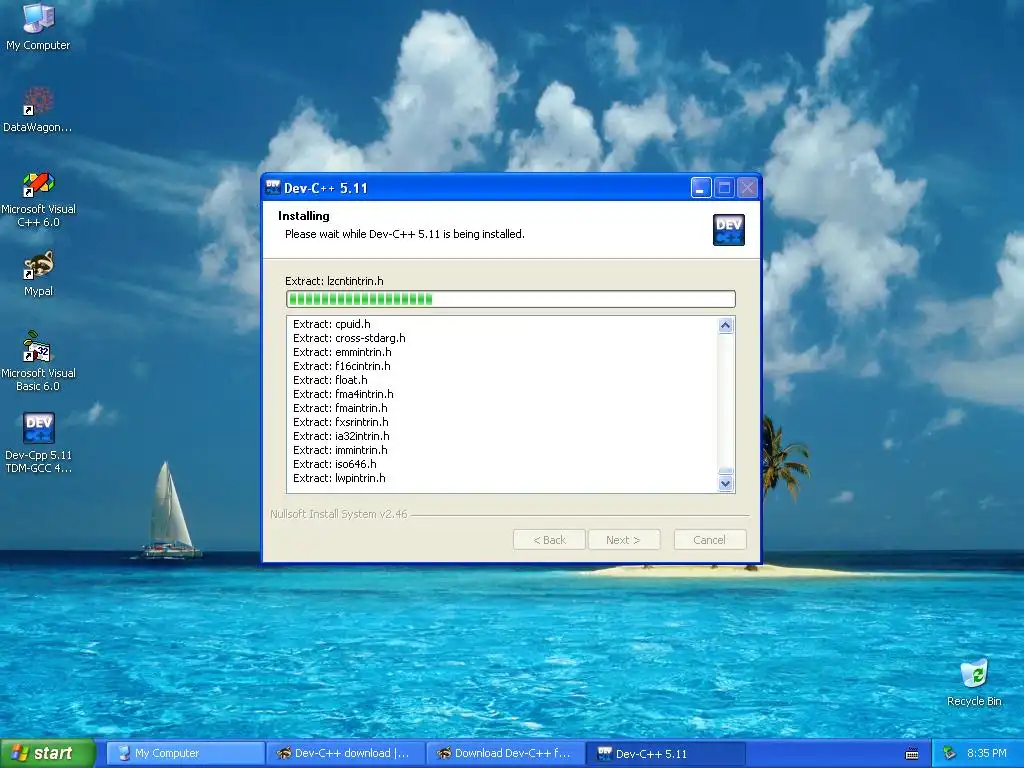Select log line 'Extract: fma4intrin.h'
Viewport: 1024px width, 768px height.
(x=344, y=394)
